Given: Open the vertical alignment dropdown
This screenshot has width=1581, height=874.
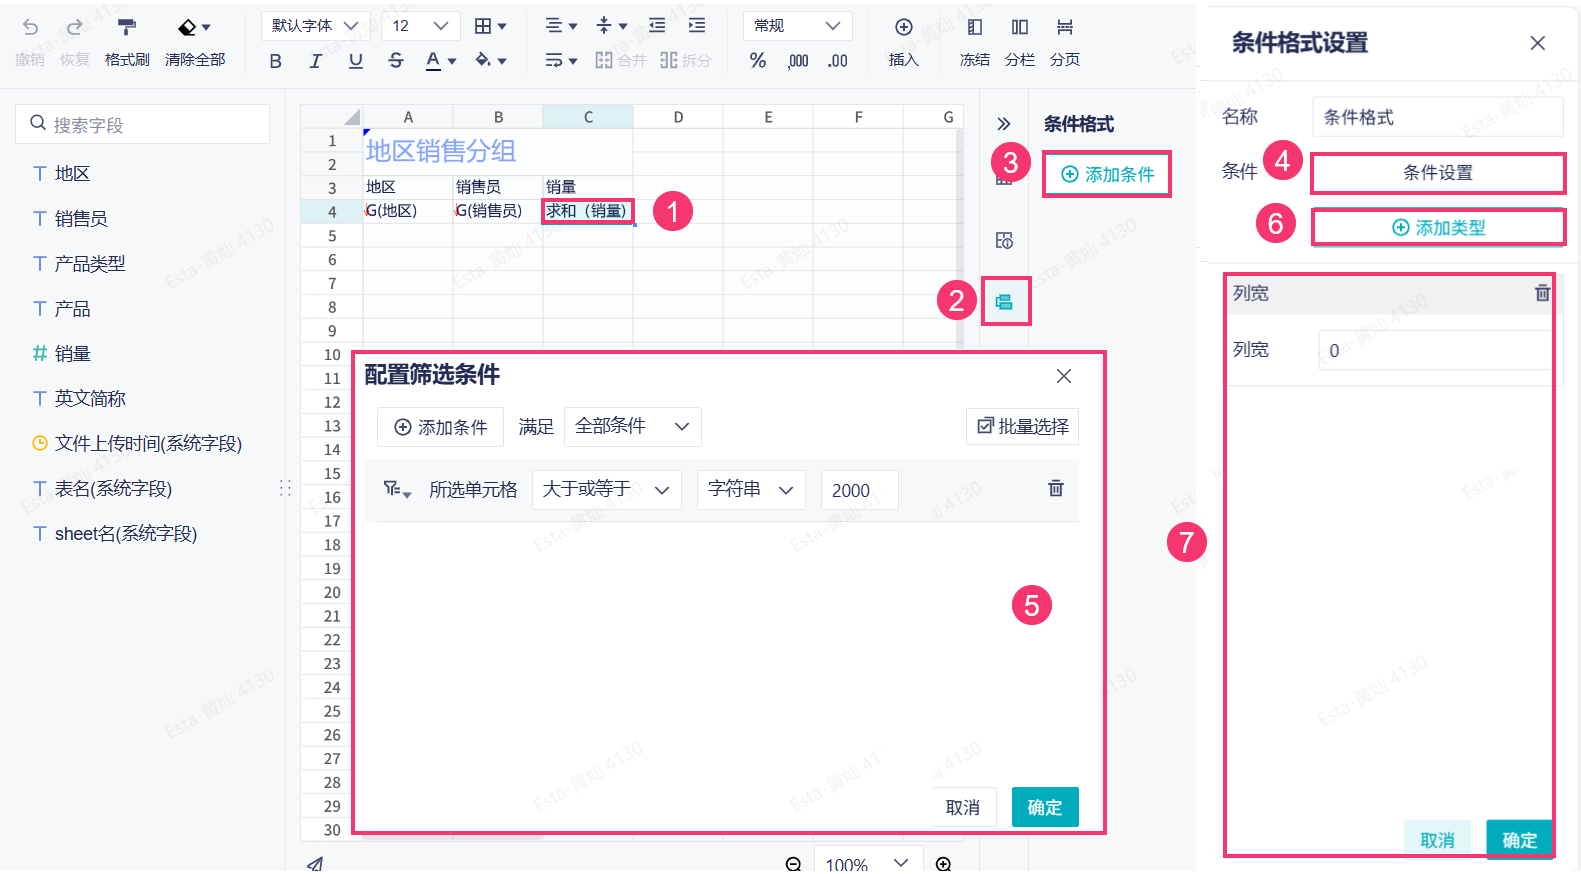Looking at the screenshot, I should coord(611,26).
